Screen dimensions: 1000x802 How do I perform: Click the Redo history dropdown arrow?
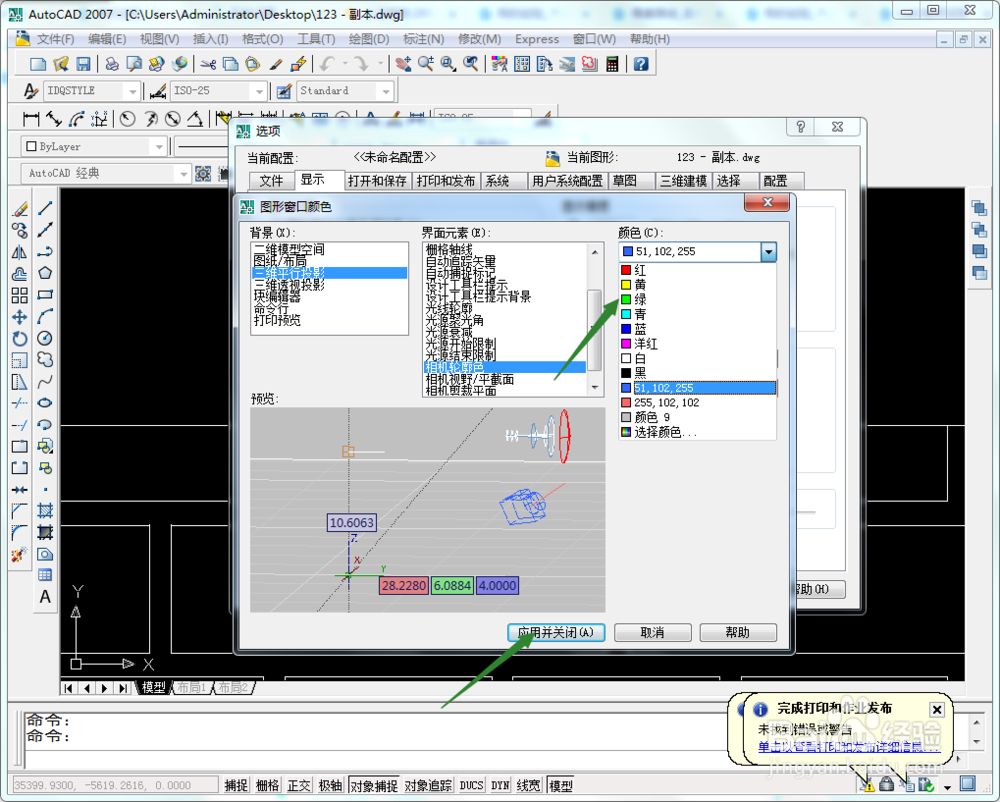[x=380, y=64]
